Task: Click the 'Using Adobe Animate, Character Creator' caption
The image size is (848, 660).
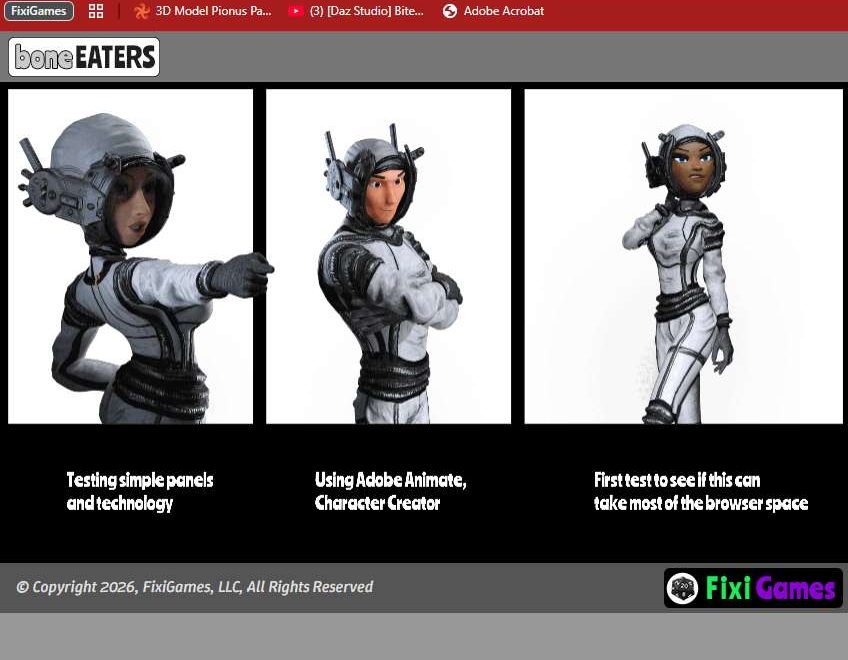Action: click(390, 491)
